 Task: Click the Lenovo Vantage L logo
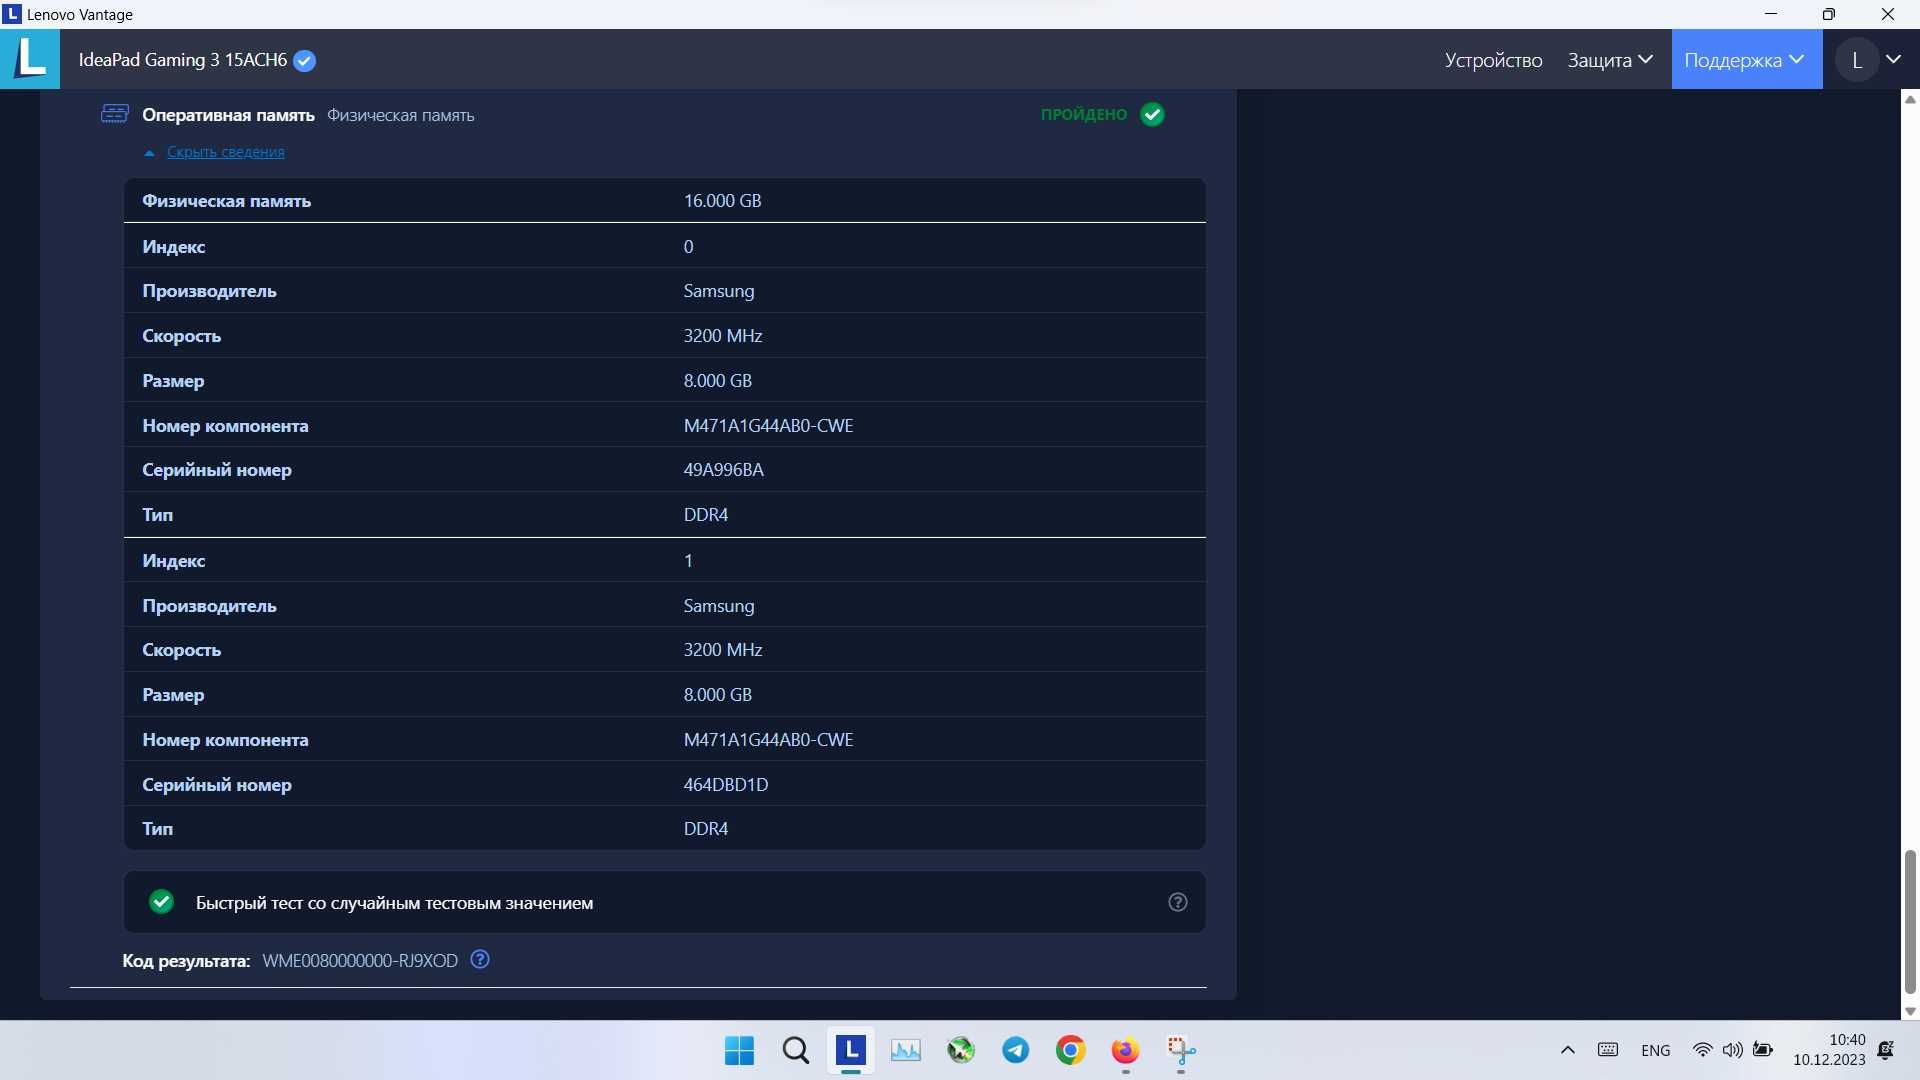coord(30,58)
